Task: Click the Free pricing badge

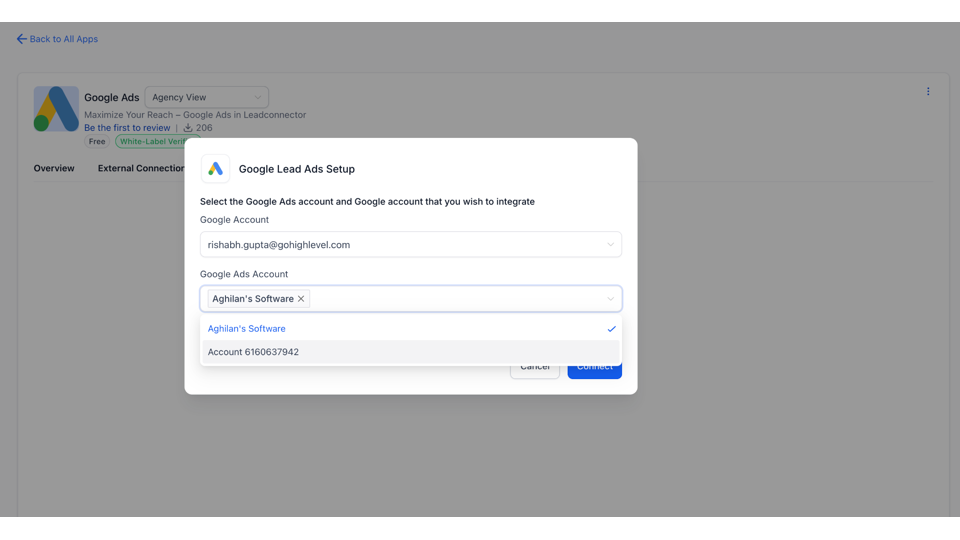Action: (97, 142)
